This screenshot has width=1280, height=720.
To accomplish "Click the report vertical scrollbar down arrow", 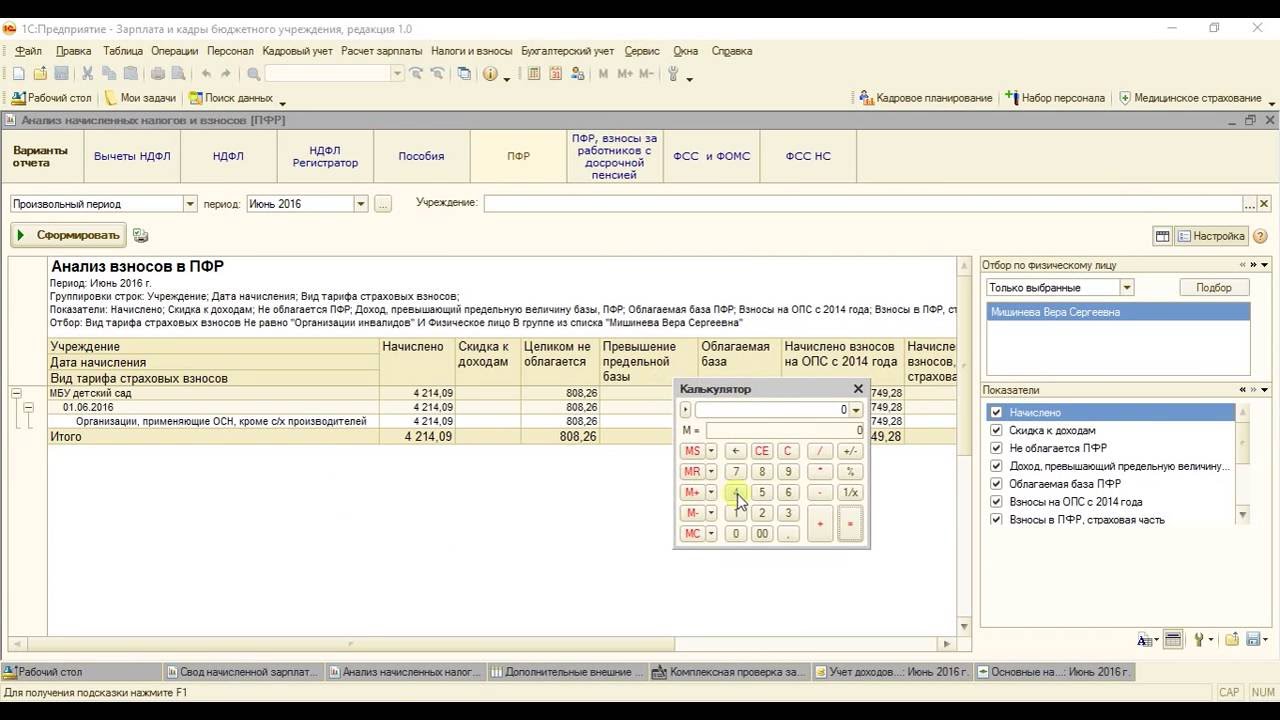I will [x=964, y=626].
